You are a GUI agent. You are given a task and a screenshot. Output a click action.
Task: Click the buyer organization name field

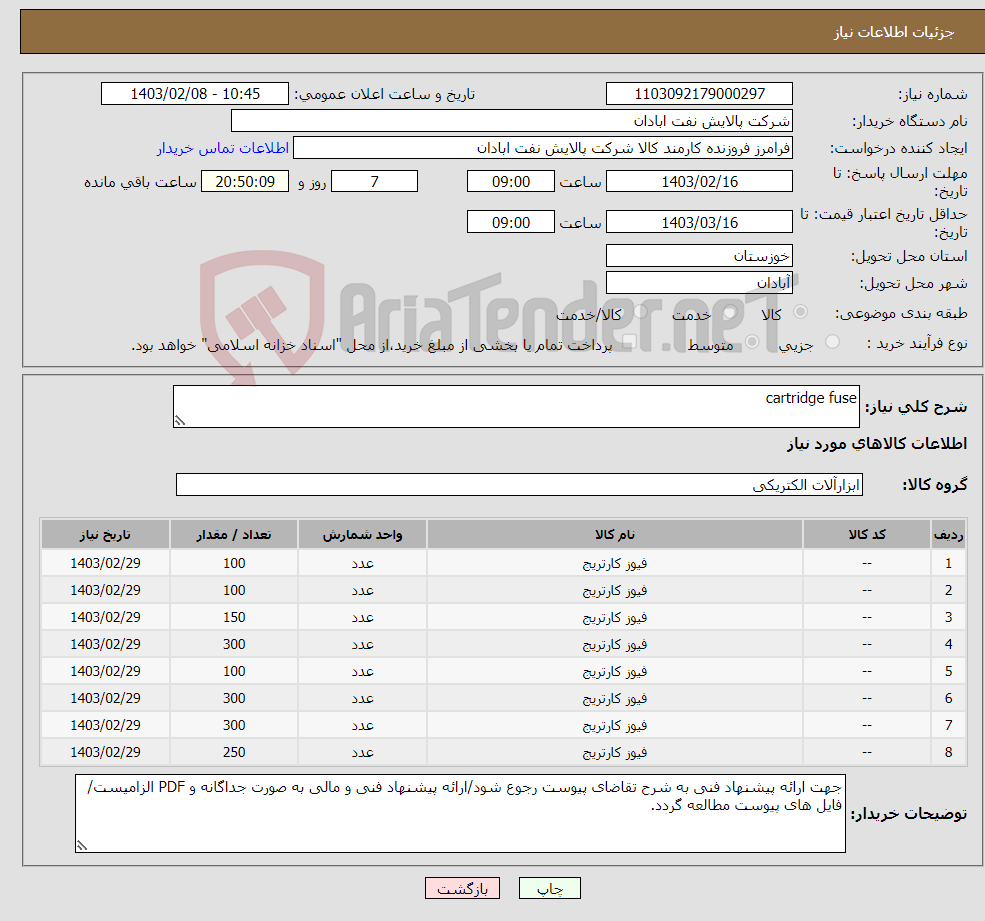click(x=512, y=121)
